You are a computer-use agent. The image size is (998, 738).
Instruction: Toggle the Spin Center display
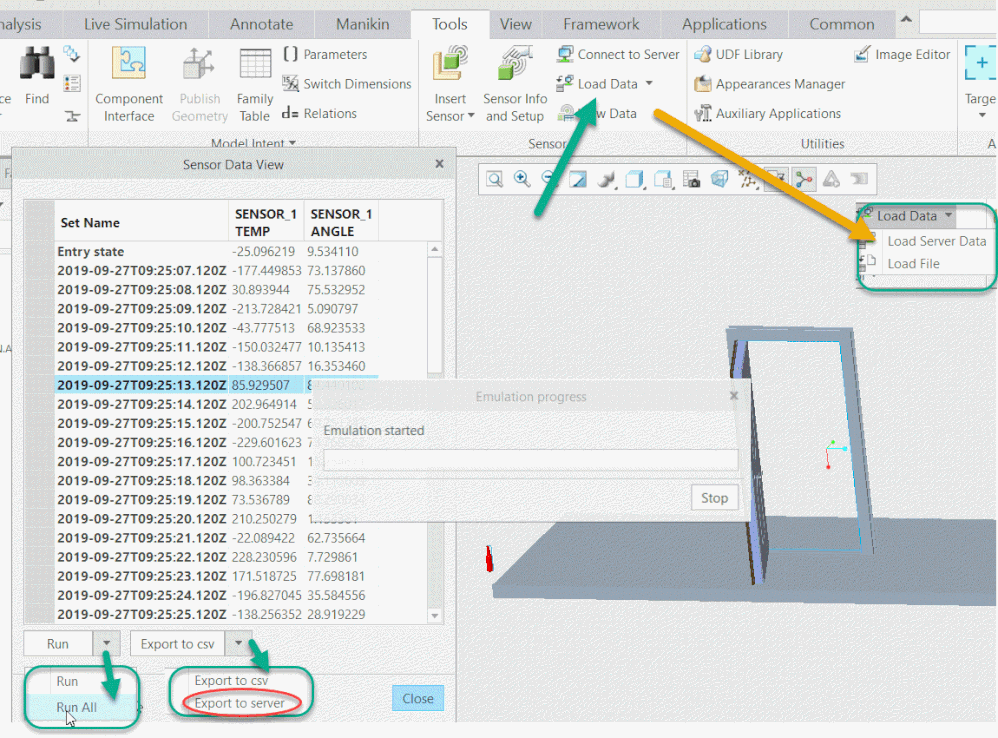click(804, 179)
